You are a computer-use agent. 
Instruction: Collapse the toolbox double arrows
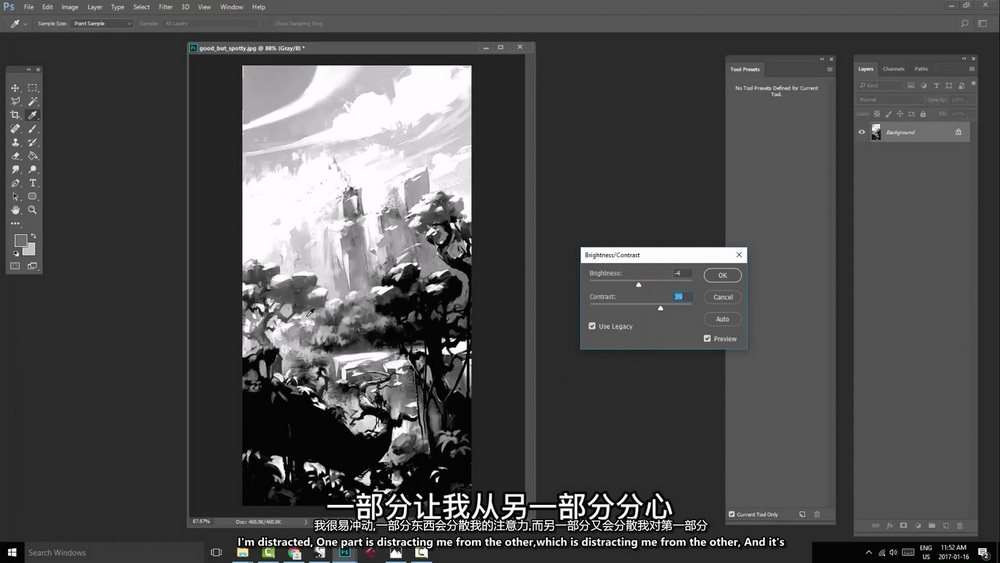pyautogui.click(x=29, y=69)
